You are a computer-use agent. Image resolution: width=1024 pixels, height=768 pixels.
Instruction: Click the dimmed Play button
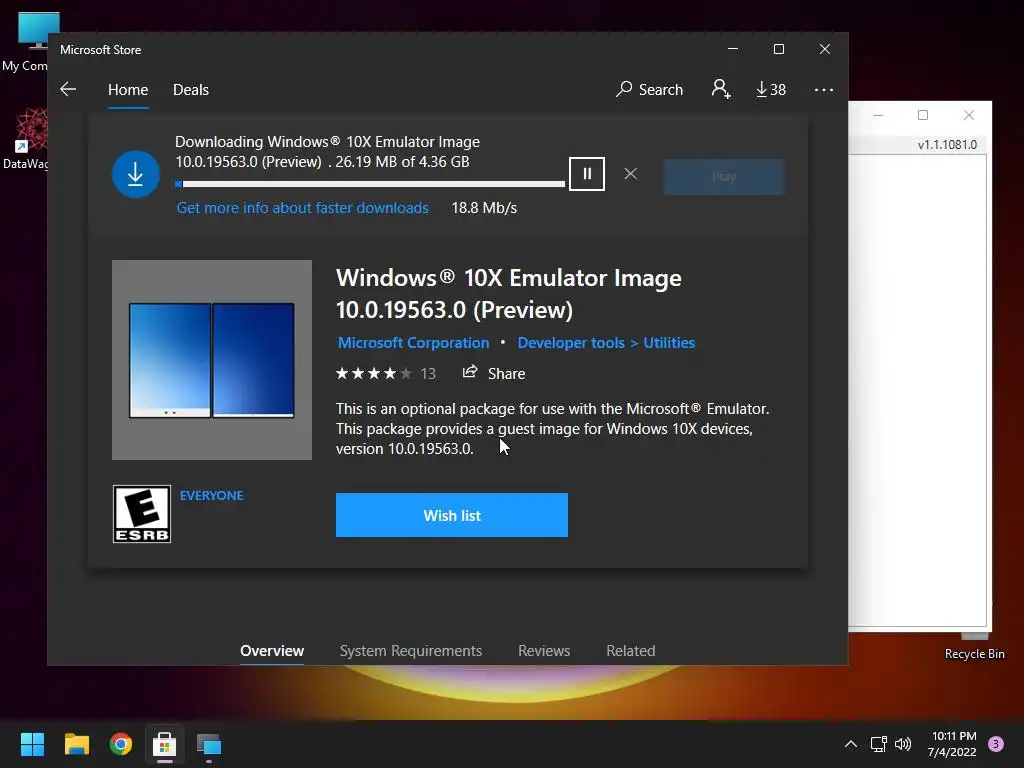pyautogui.click(x=724, y=176)
